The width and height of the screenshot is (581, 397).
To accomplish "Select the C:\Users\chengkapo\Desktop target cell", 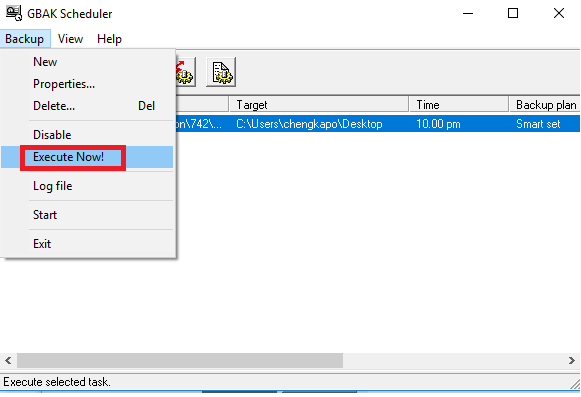I will click(x=309, y=124).
